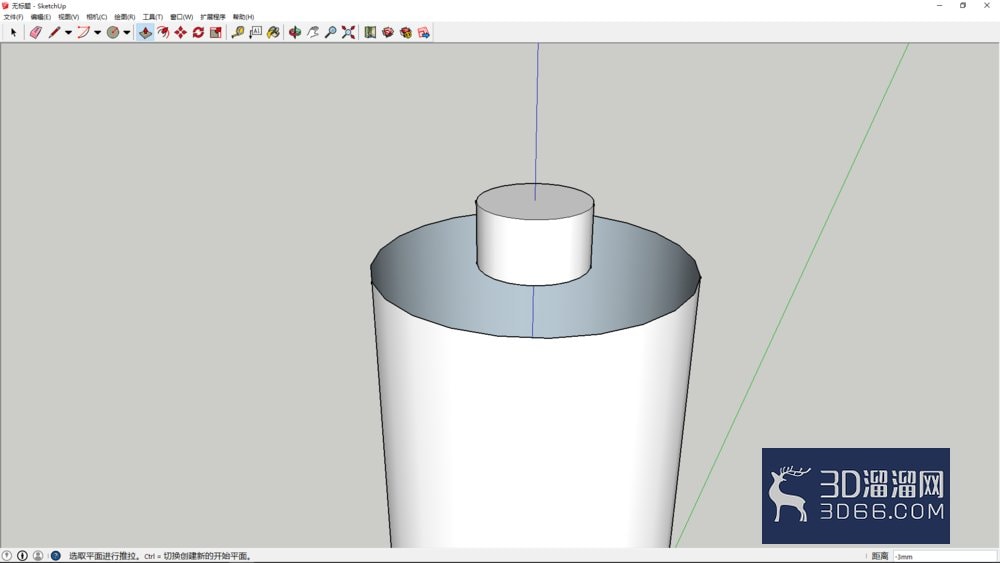Click the Send to LayOut icon
Viewport: 1000px width, 563px height.
click(x=423, y=33)
